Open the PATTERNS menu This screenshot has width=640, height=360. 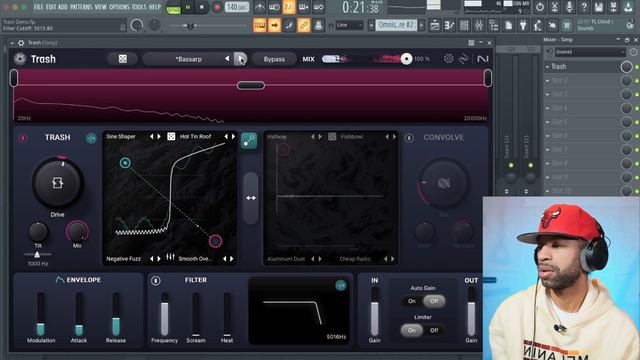(81, 7)
